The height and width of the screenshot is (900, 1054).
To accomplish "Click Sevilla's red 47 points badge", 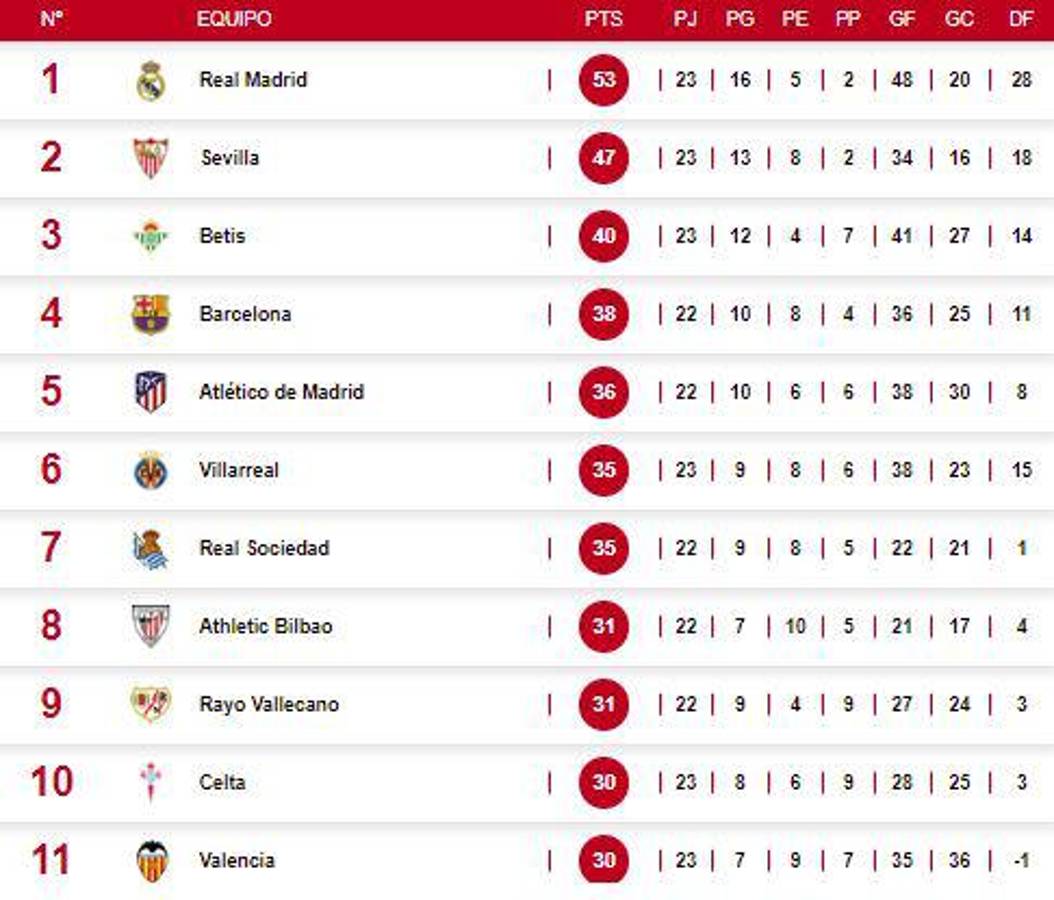I will coord(604,158).
